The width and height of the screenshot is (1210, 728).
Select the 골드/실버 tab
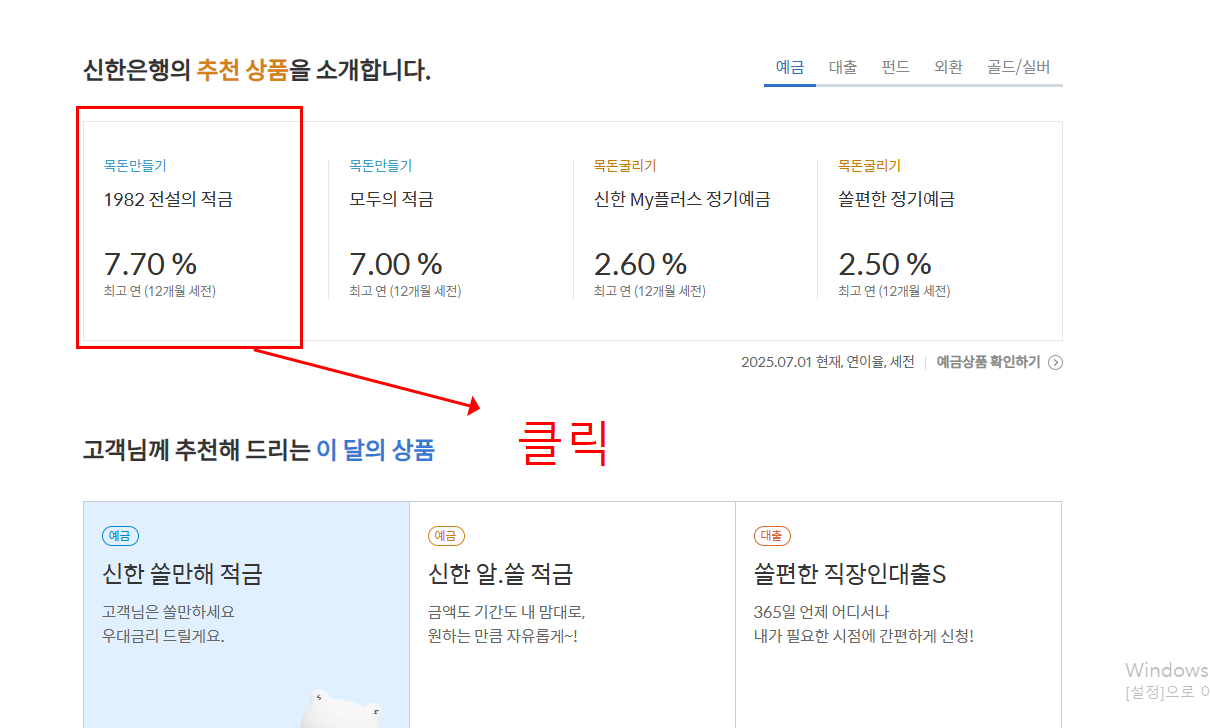click(1018, 67)
